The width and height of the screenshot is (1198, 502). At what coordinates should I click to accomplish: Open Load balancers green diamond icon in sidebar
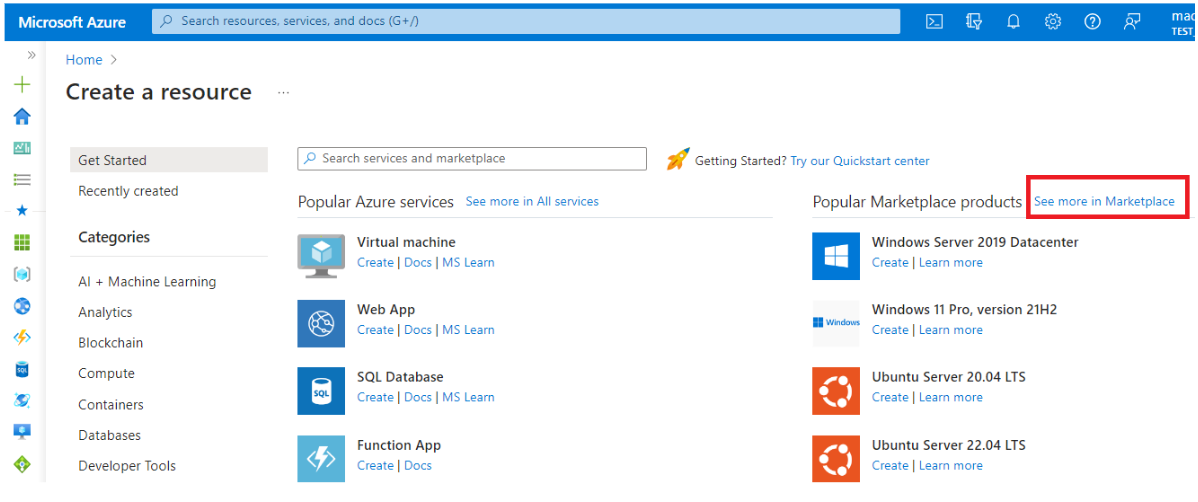tap(22, 463)
